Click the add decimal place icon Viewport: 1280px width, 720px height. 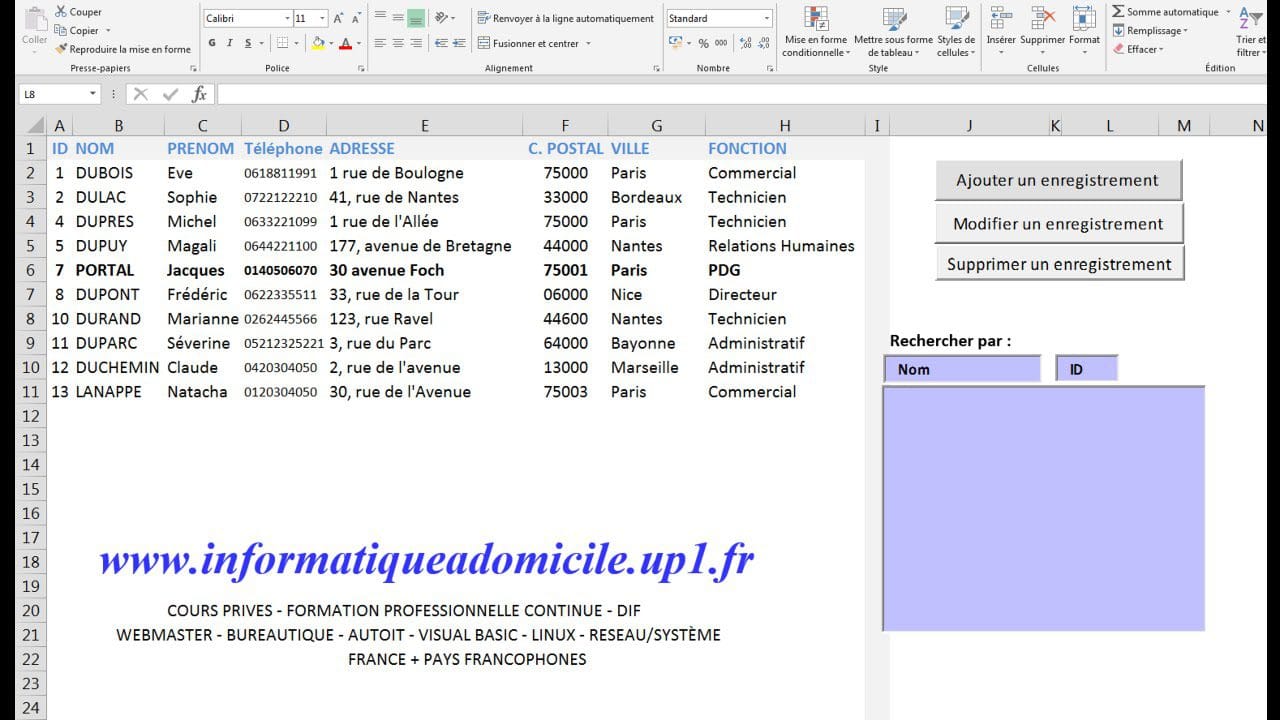coord(746,43)
